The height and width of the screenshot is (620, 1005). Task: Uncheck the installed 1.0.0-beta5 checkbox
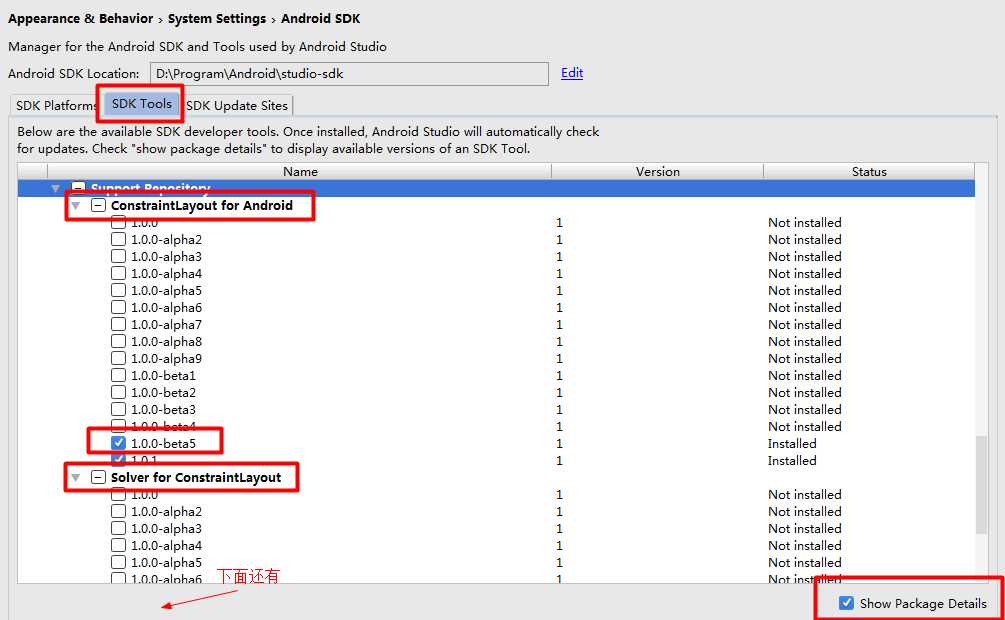point(119,443)
